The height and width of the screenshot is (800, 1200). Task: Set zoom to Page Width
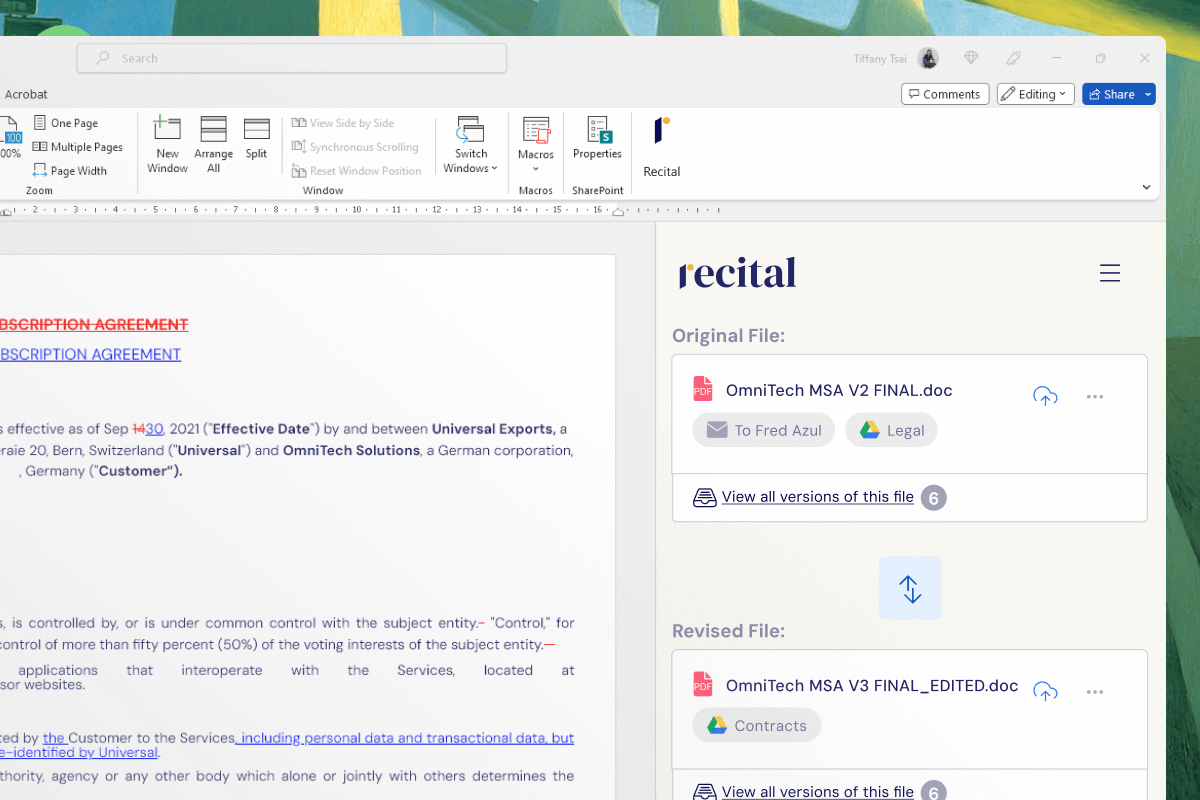70,171
